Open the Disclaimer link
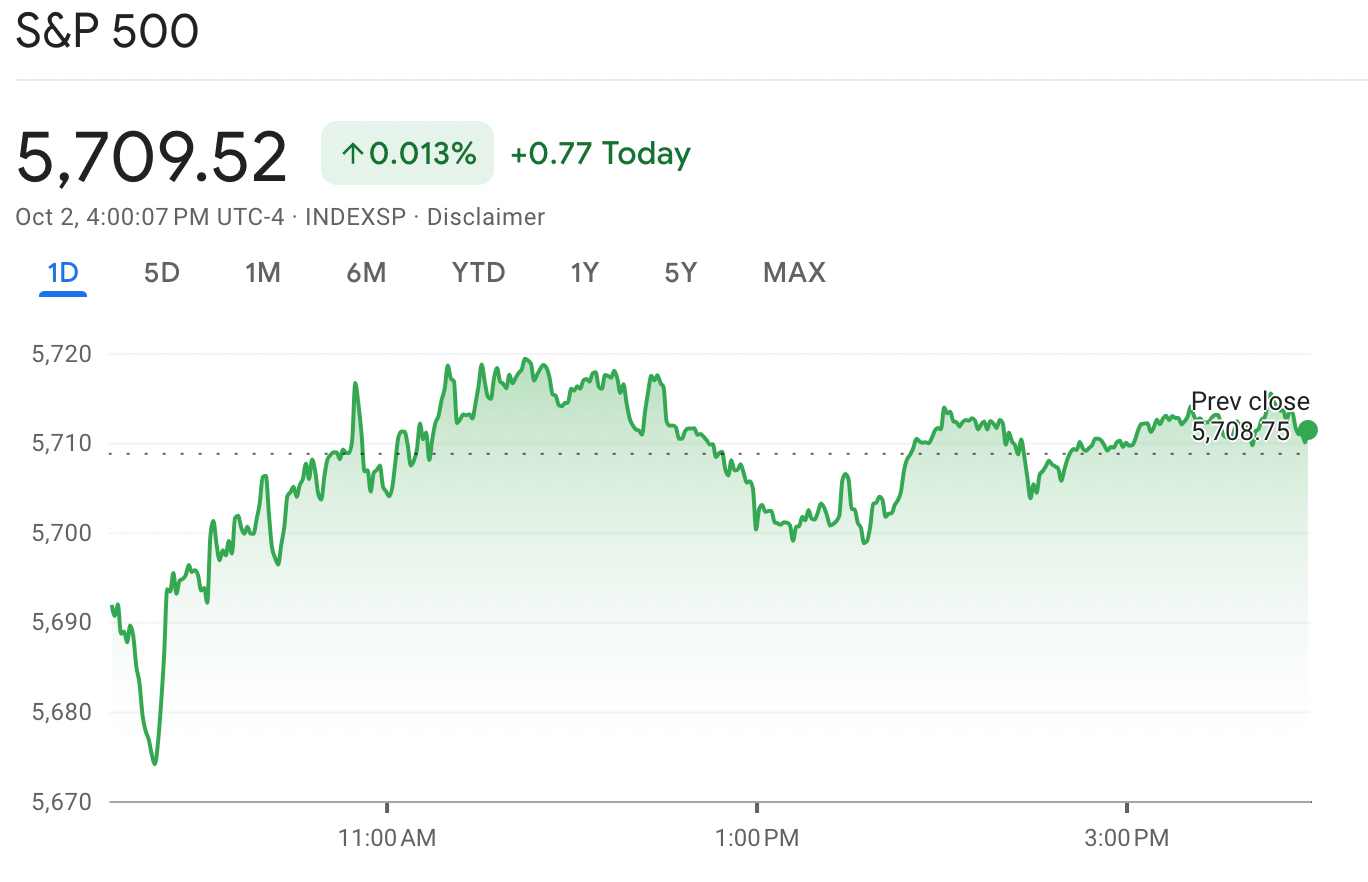Viewport: 1368px width, 882px height. [487, 216]
